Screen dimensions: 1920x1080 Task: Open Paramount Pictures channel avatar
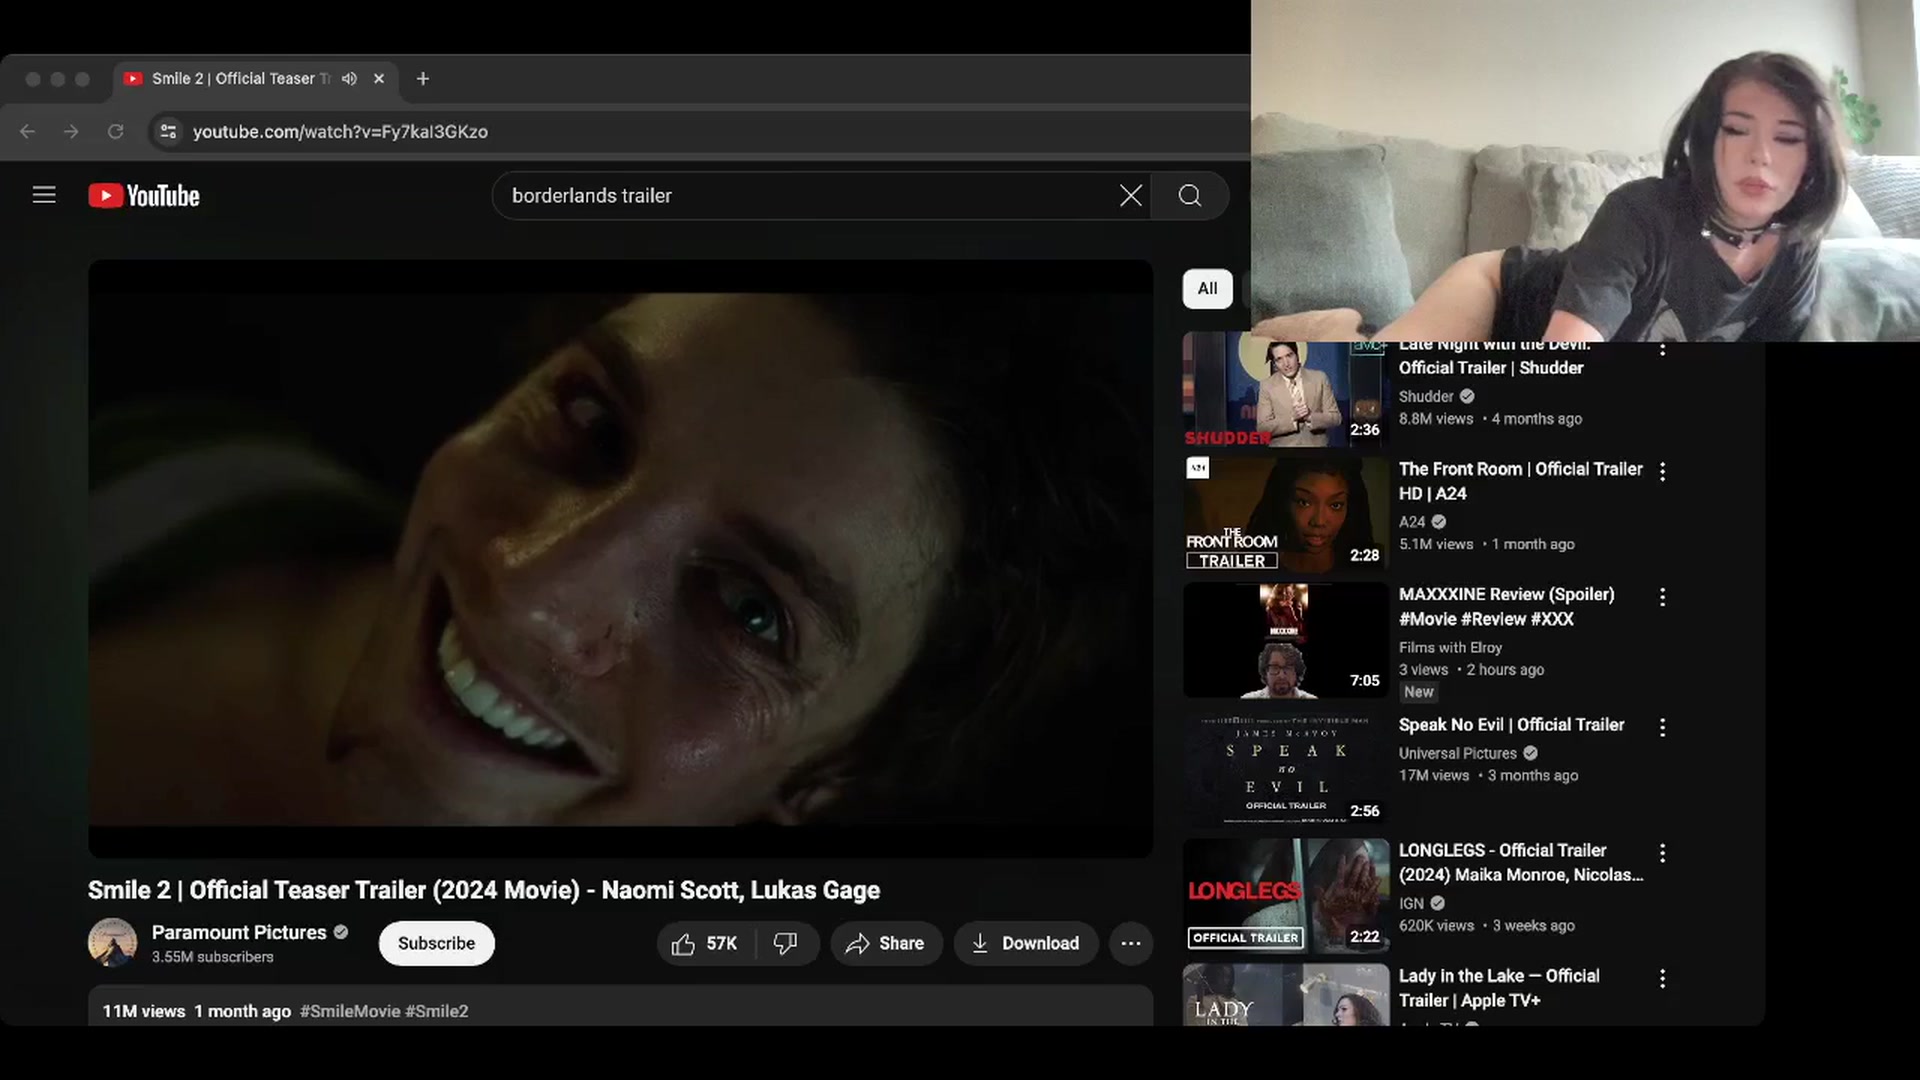click(112, 943)
